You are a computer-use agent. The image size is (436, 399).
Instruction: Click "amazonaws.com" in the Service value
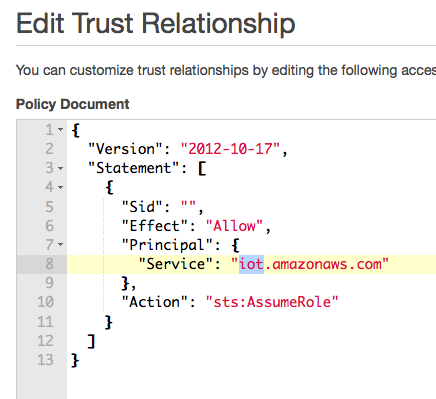(327, 264)
